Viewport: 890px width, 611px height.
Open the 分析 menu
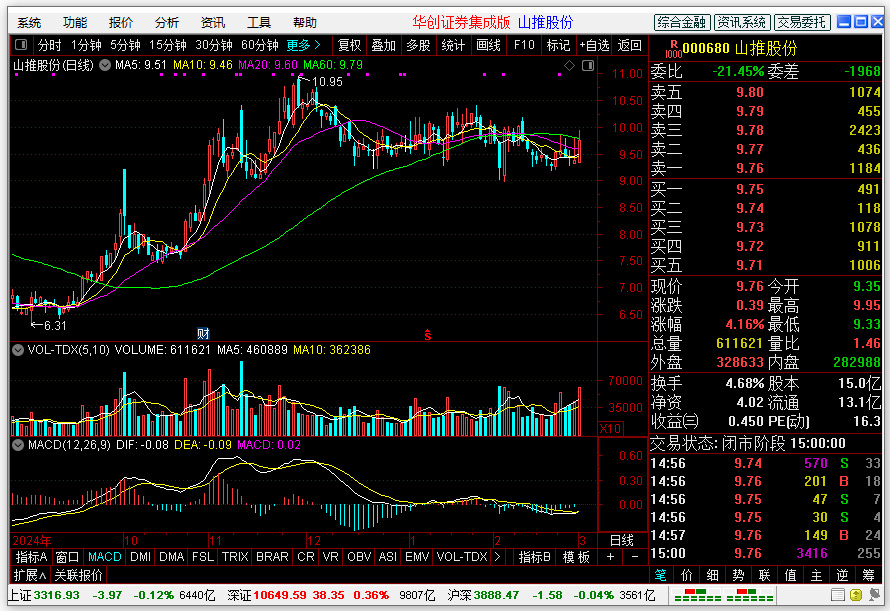pos(167,23)
